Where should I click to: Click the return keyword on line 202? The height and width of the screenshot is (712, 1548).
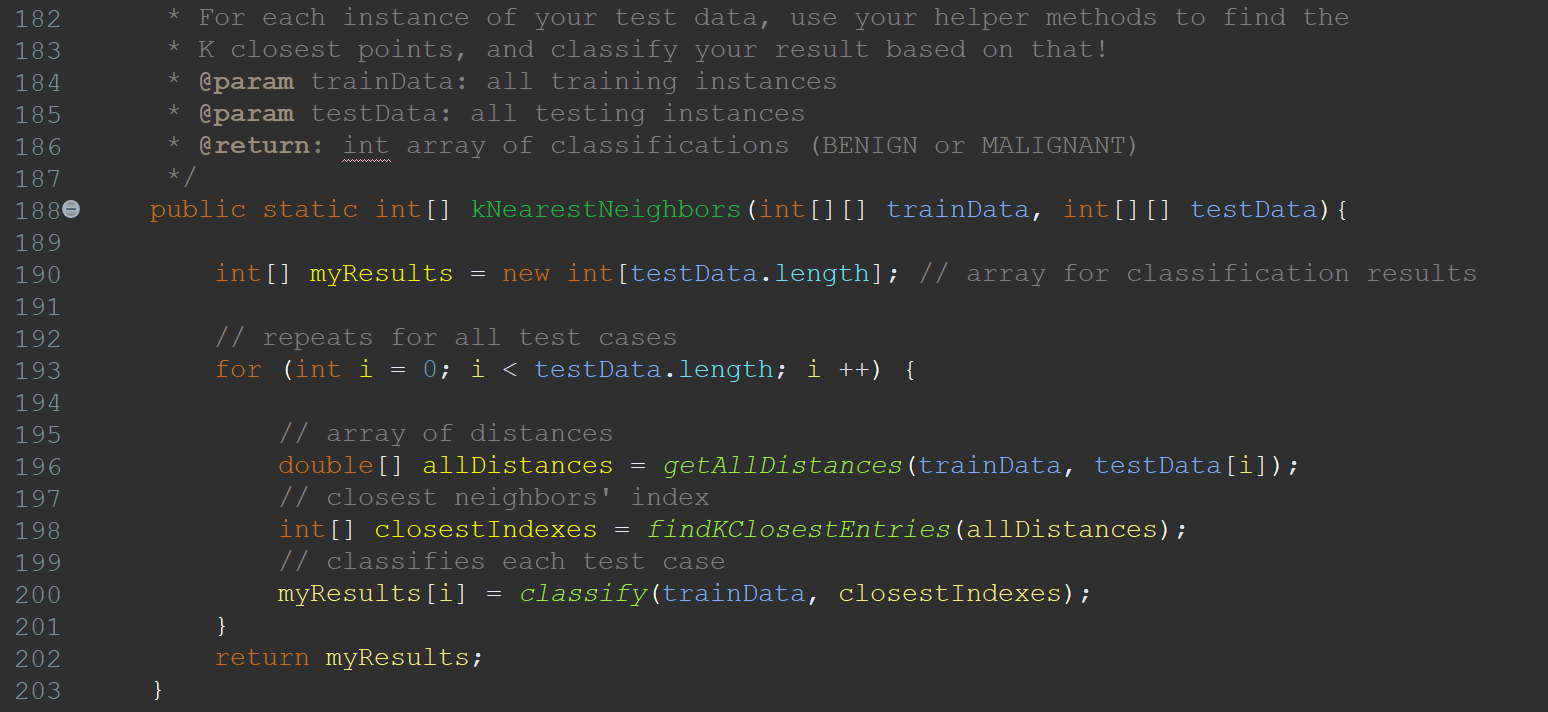[262, 658]
